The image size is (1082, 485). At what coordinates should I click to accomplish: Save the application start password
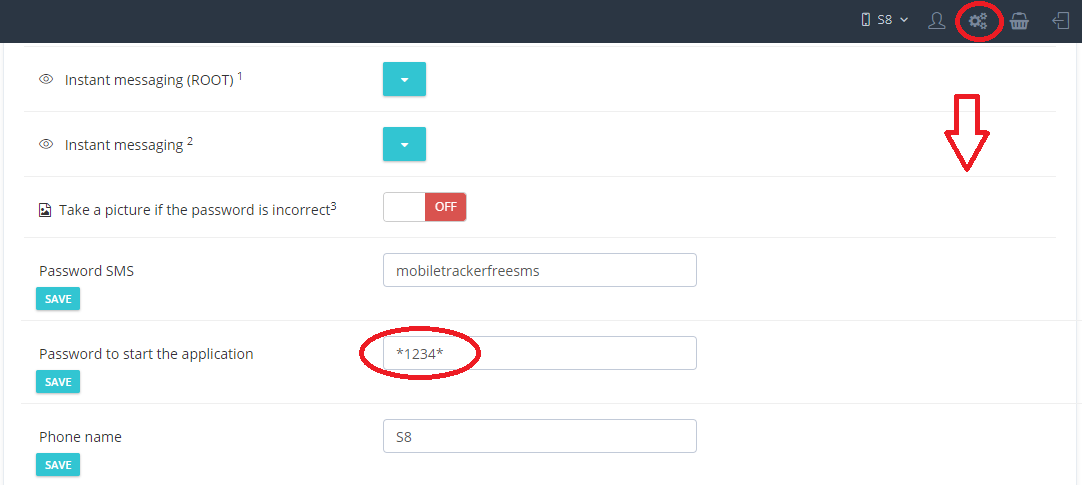[58, 382]
